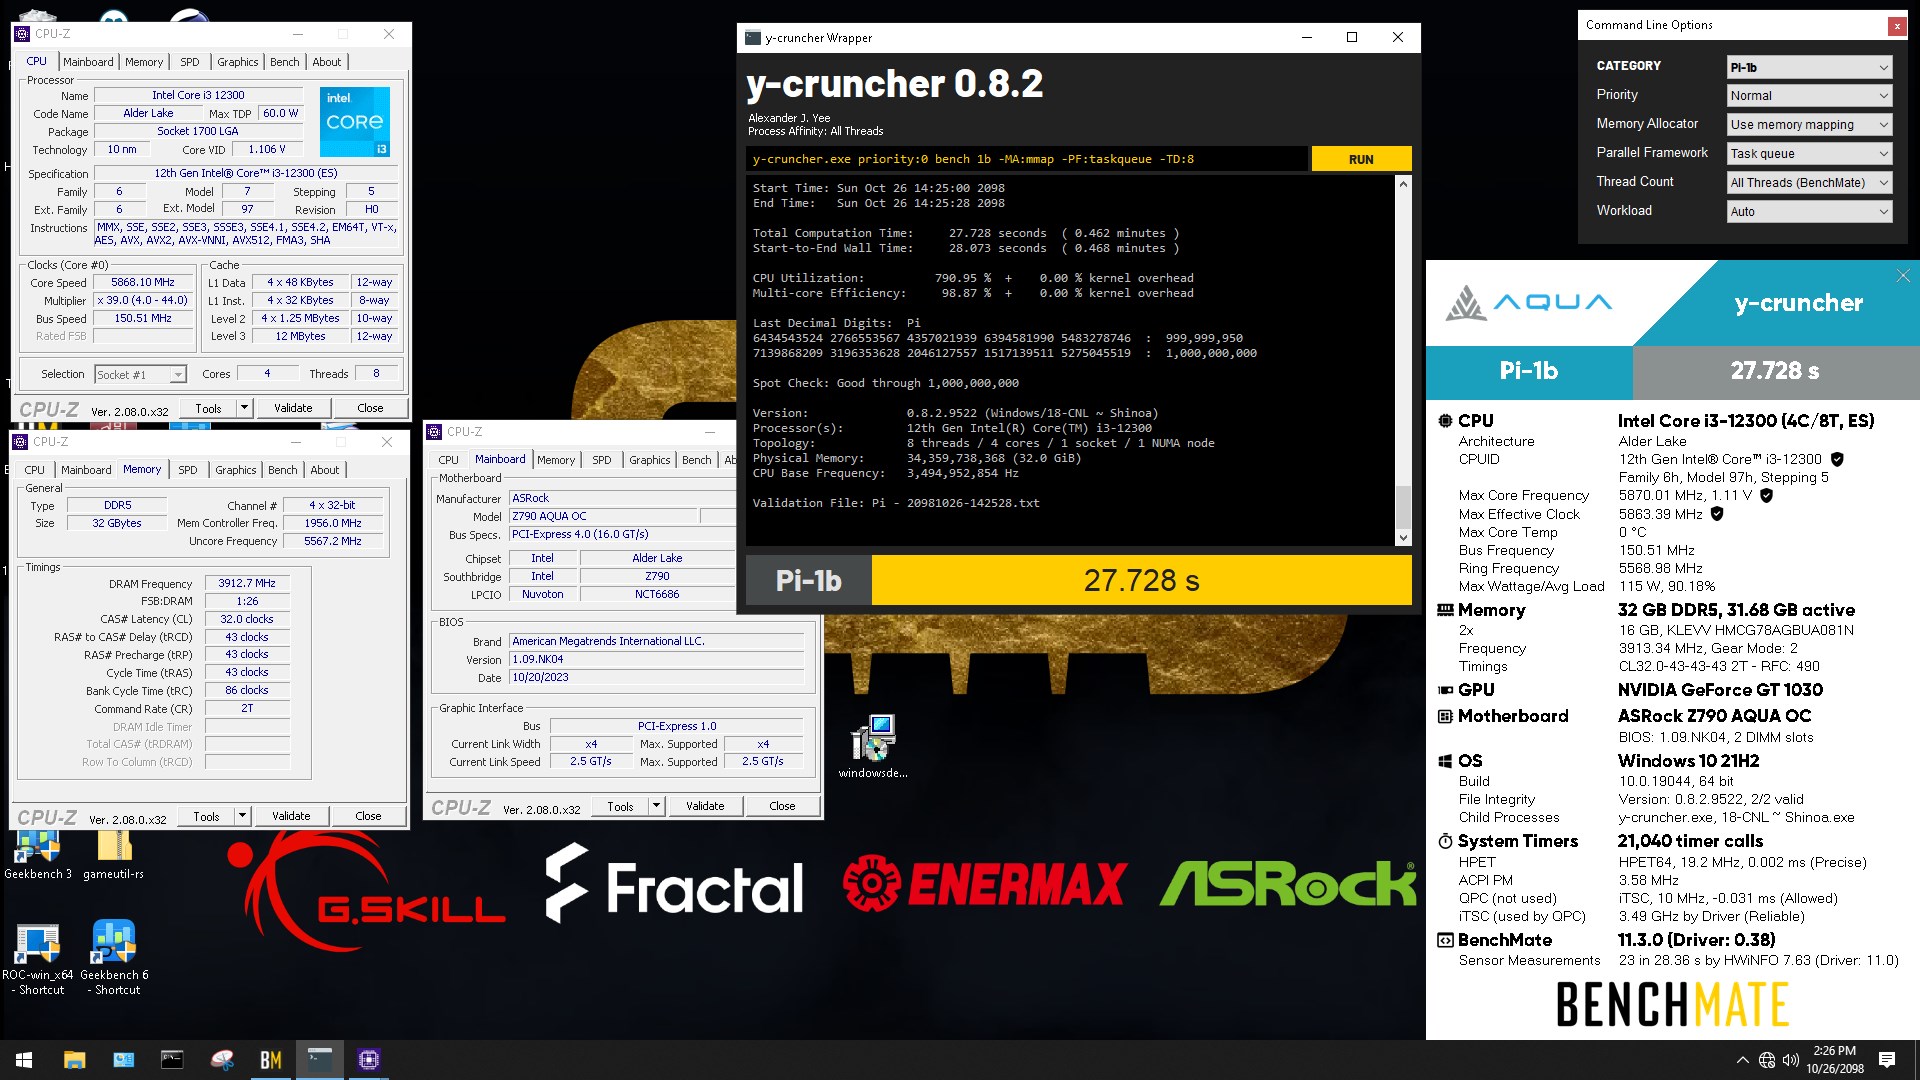Open the BenchMate BM taskbar icon
The width and height of the screenshot is (1920, 1080).
tap(271, 1060)
